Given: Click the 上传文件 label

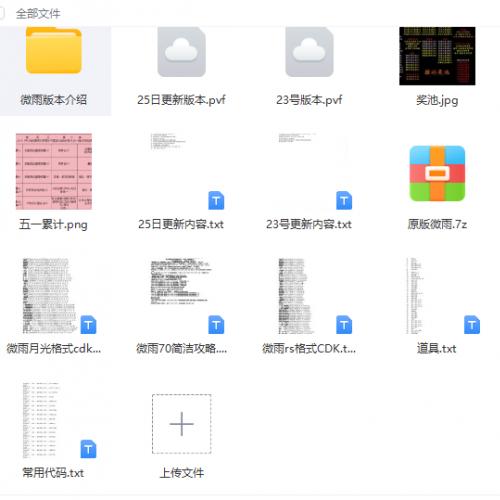Looking at the screenshot, I should point(182,473).
